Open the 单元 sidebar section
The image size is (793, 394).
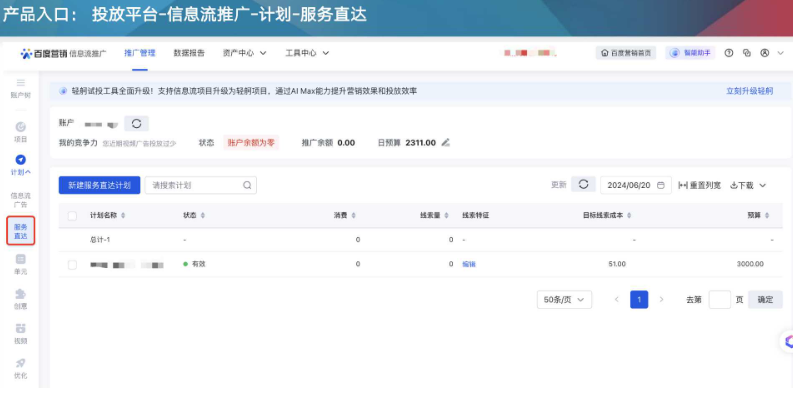[x=21, y=265]
